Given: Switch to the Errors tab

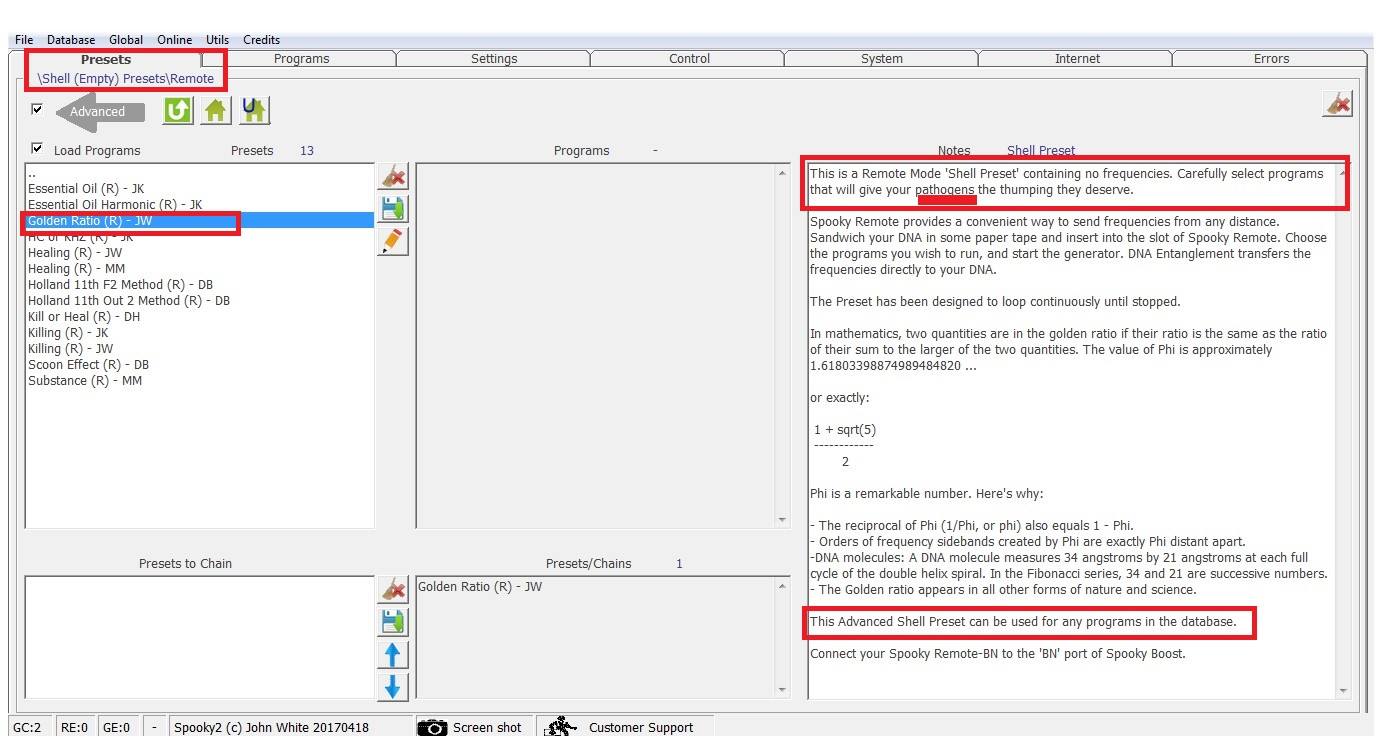Looking at the screenshot, I should 1271,59.
